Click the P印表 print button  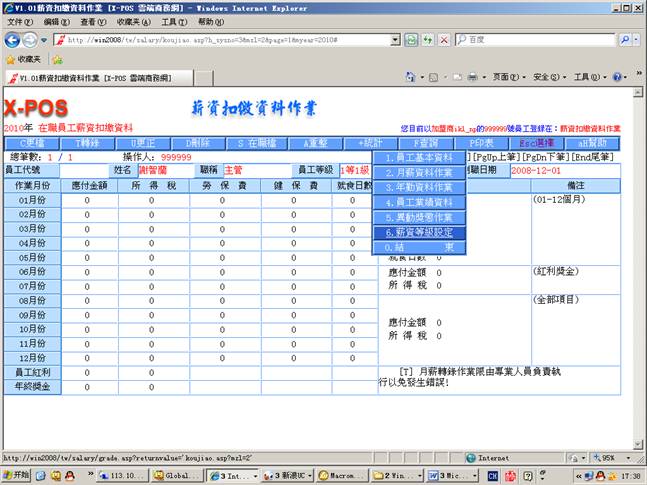[x=481, y=143]
